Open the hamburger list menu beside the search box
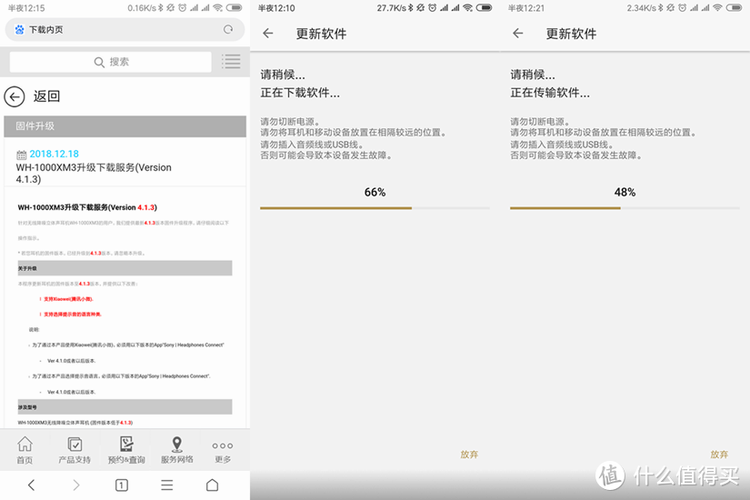The image size is (750, 500). pyautogui.click(x=231, y=61)
